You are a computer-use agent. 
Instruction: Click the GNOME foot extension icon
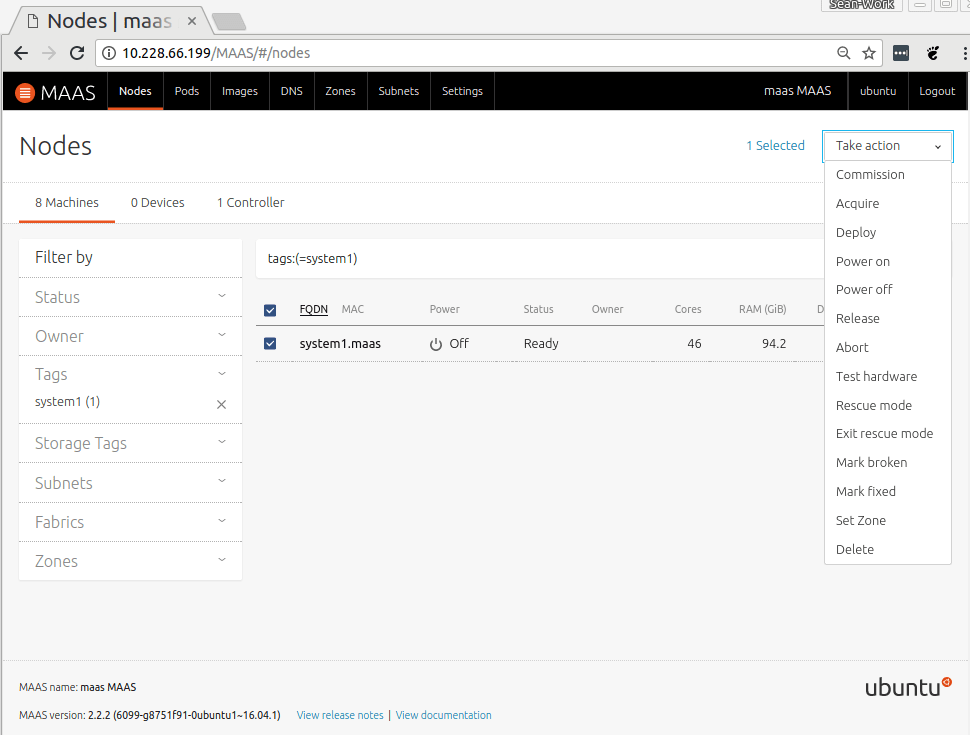click(933, 53)
